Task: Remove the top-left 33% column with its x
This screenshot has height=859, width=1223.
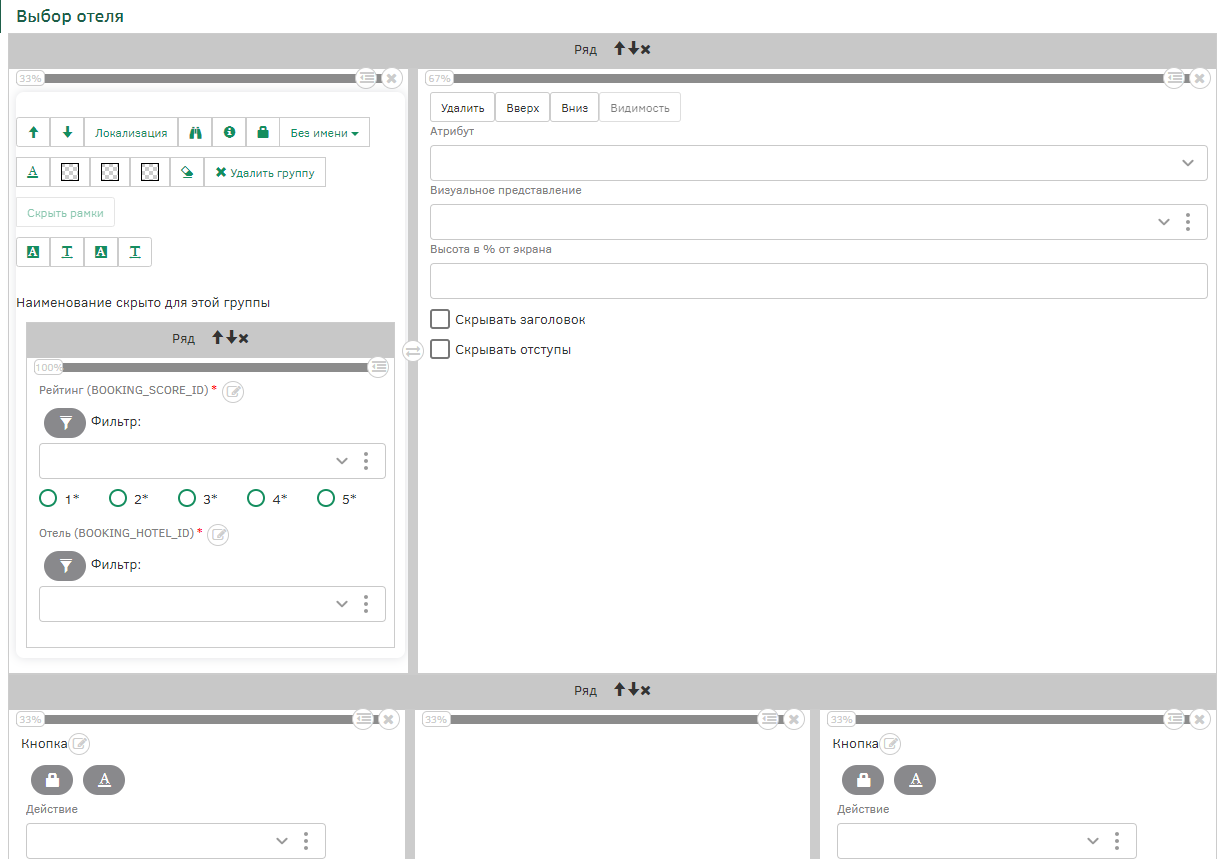Action: [391, 77]
